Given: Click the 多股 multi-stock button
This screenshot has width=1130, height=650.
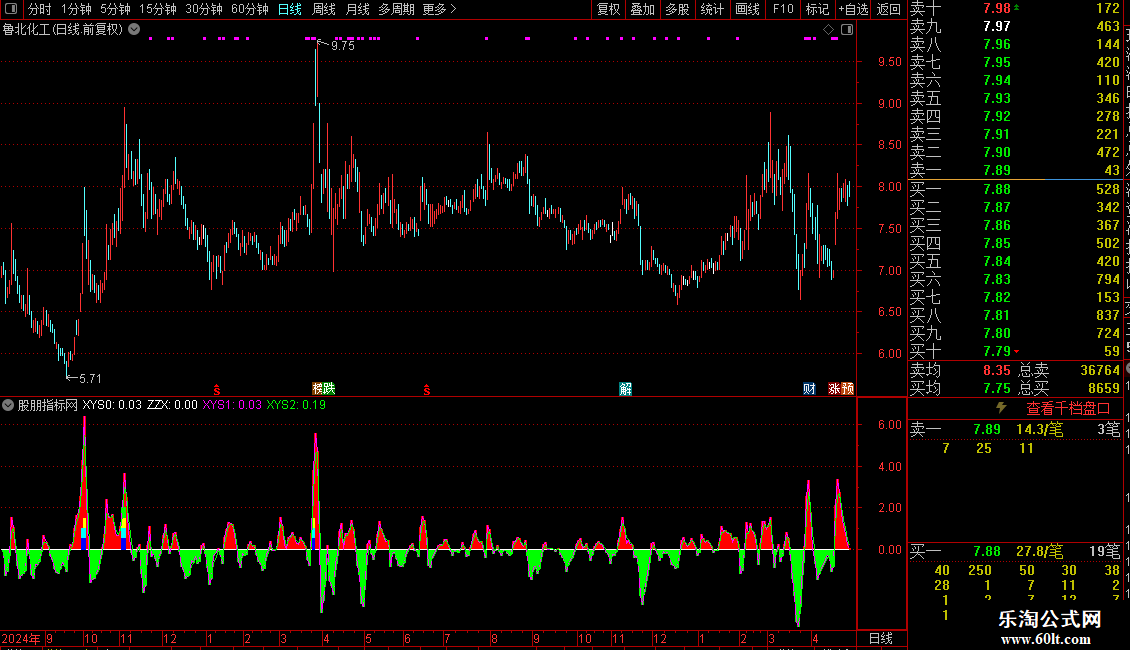Looking at the screenshot, I should 677,9.
